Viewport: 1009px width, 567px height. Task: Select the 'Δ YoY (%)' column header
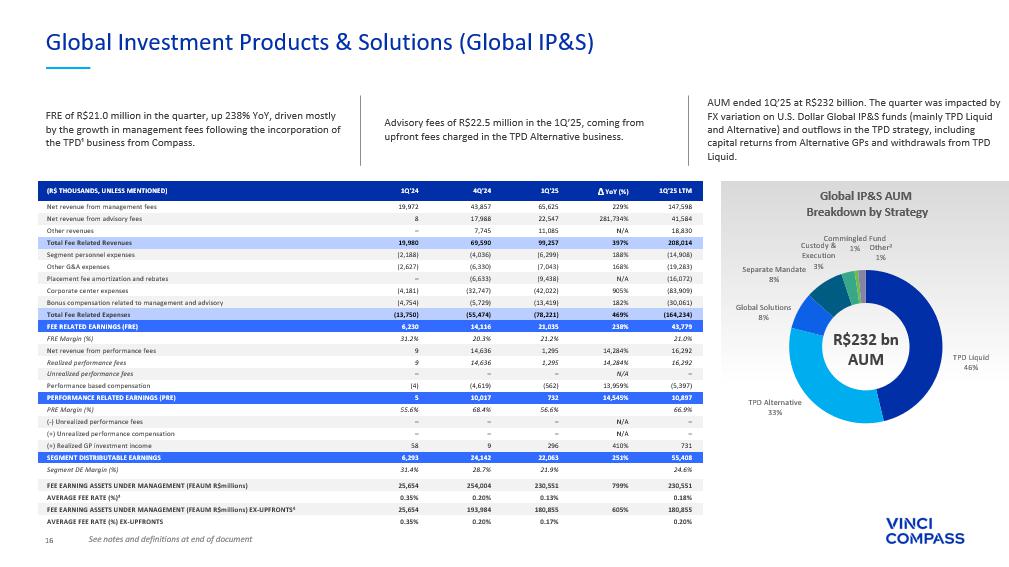(613, 191)
